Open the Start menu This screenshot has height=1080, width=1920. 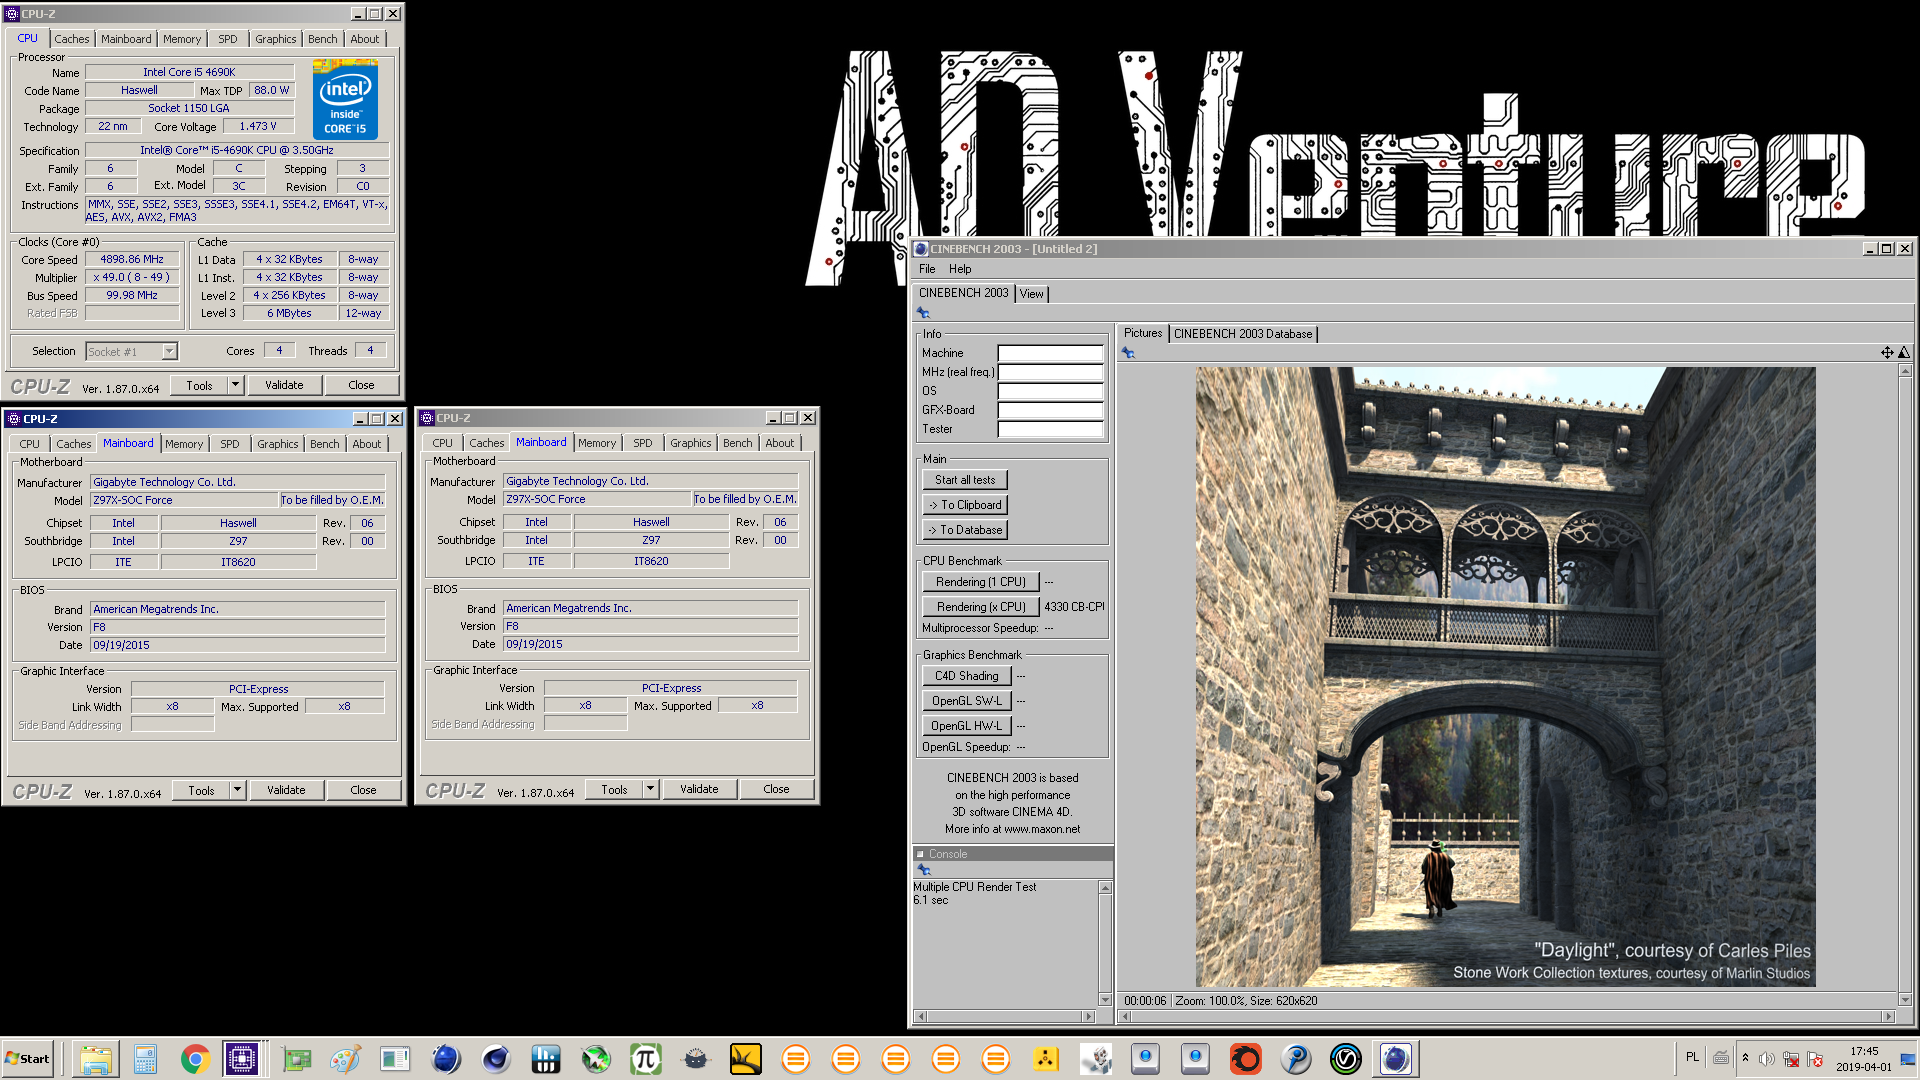tap(27, 1059)
